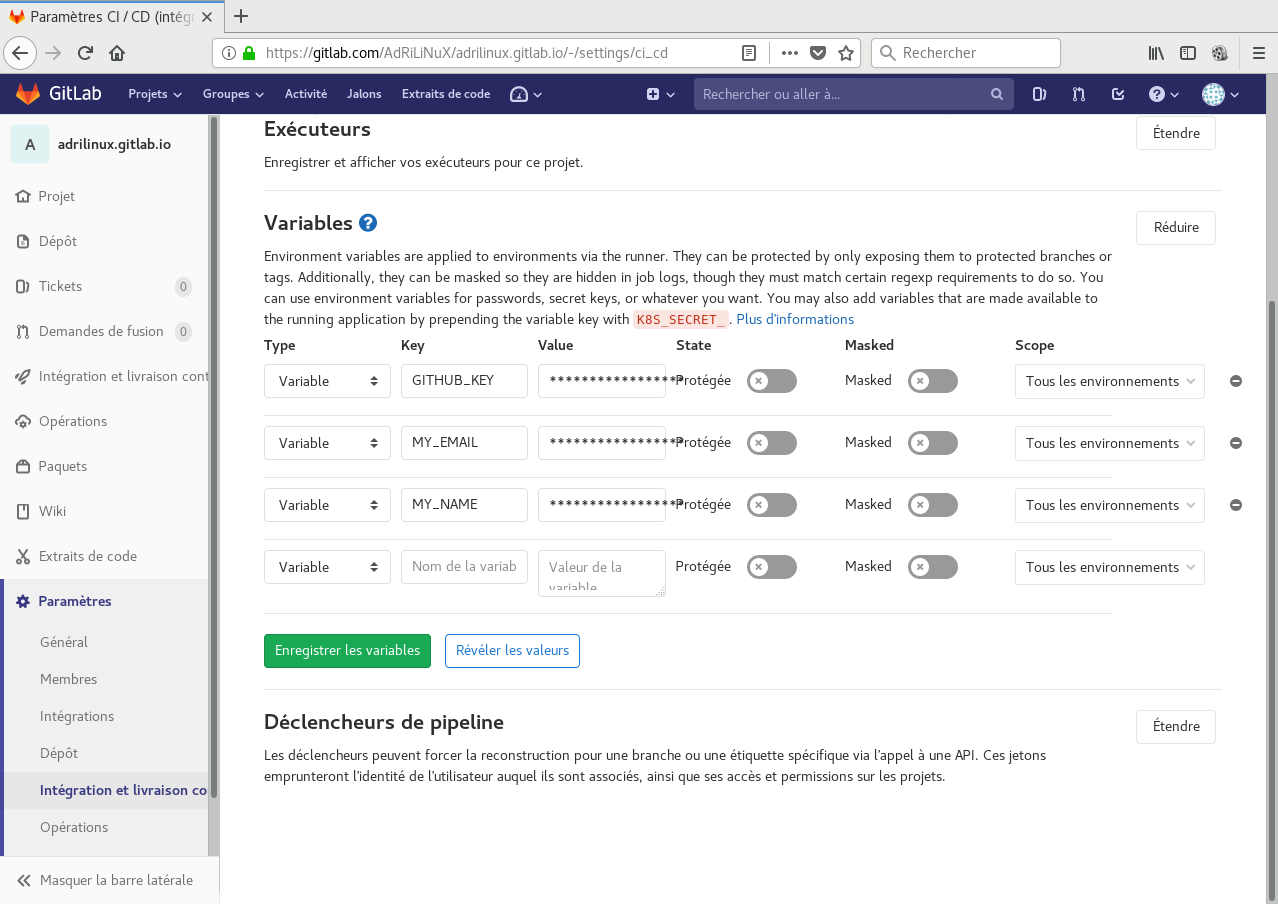The image size is (1278, 904).
Task: Toggle Masked for MY_NAME
Action: coord(933,505)
